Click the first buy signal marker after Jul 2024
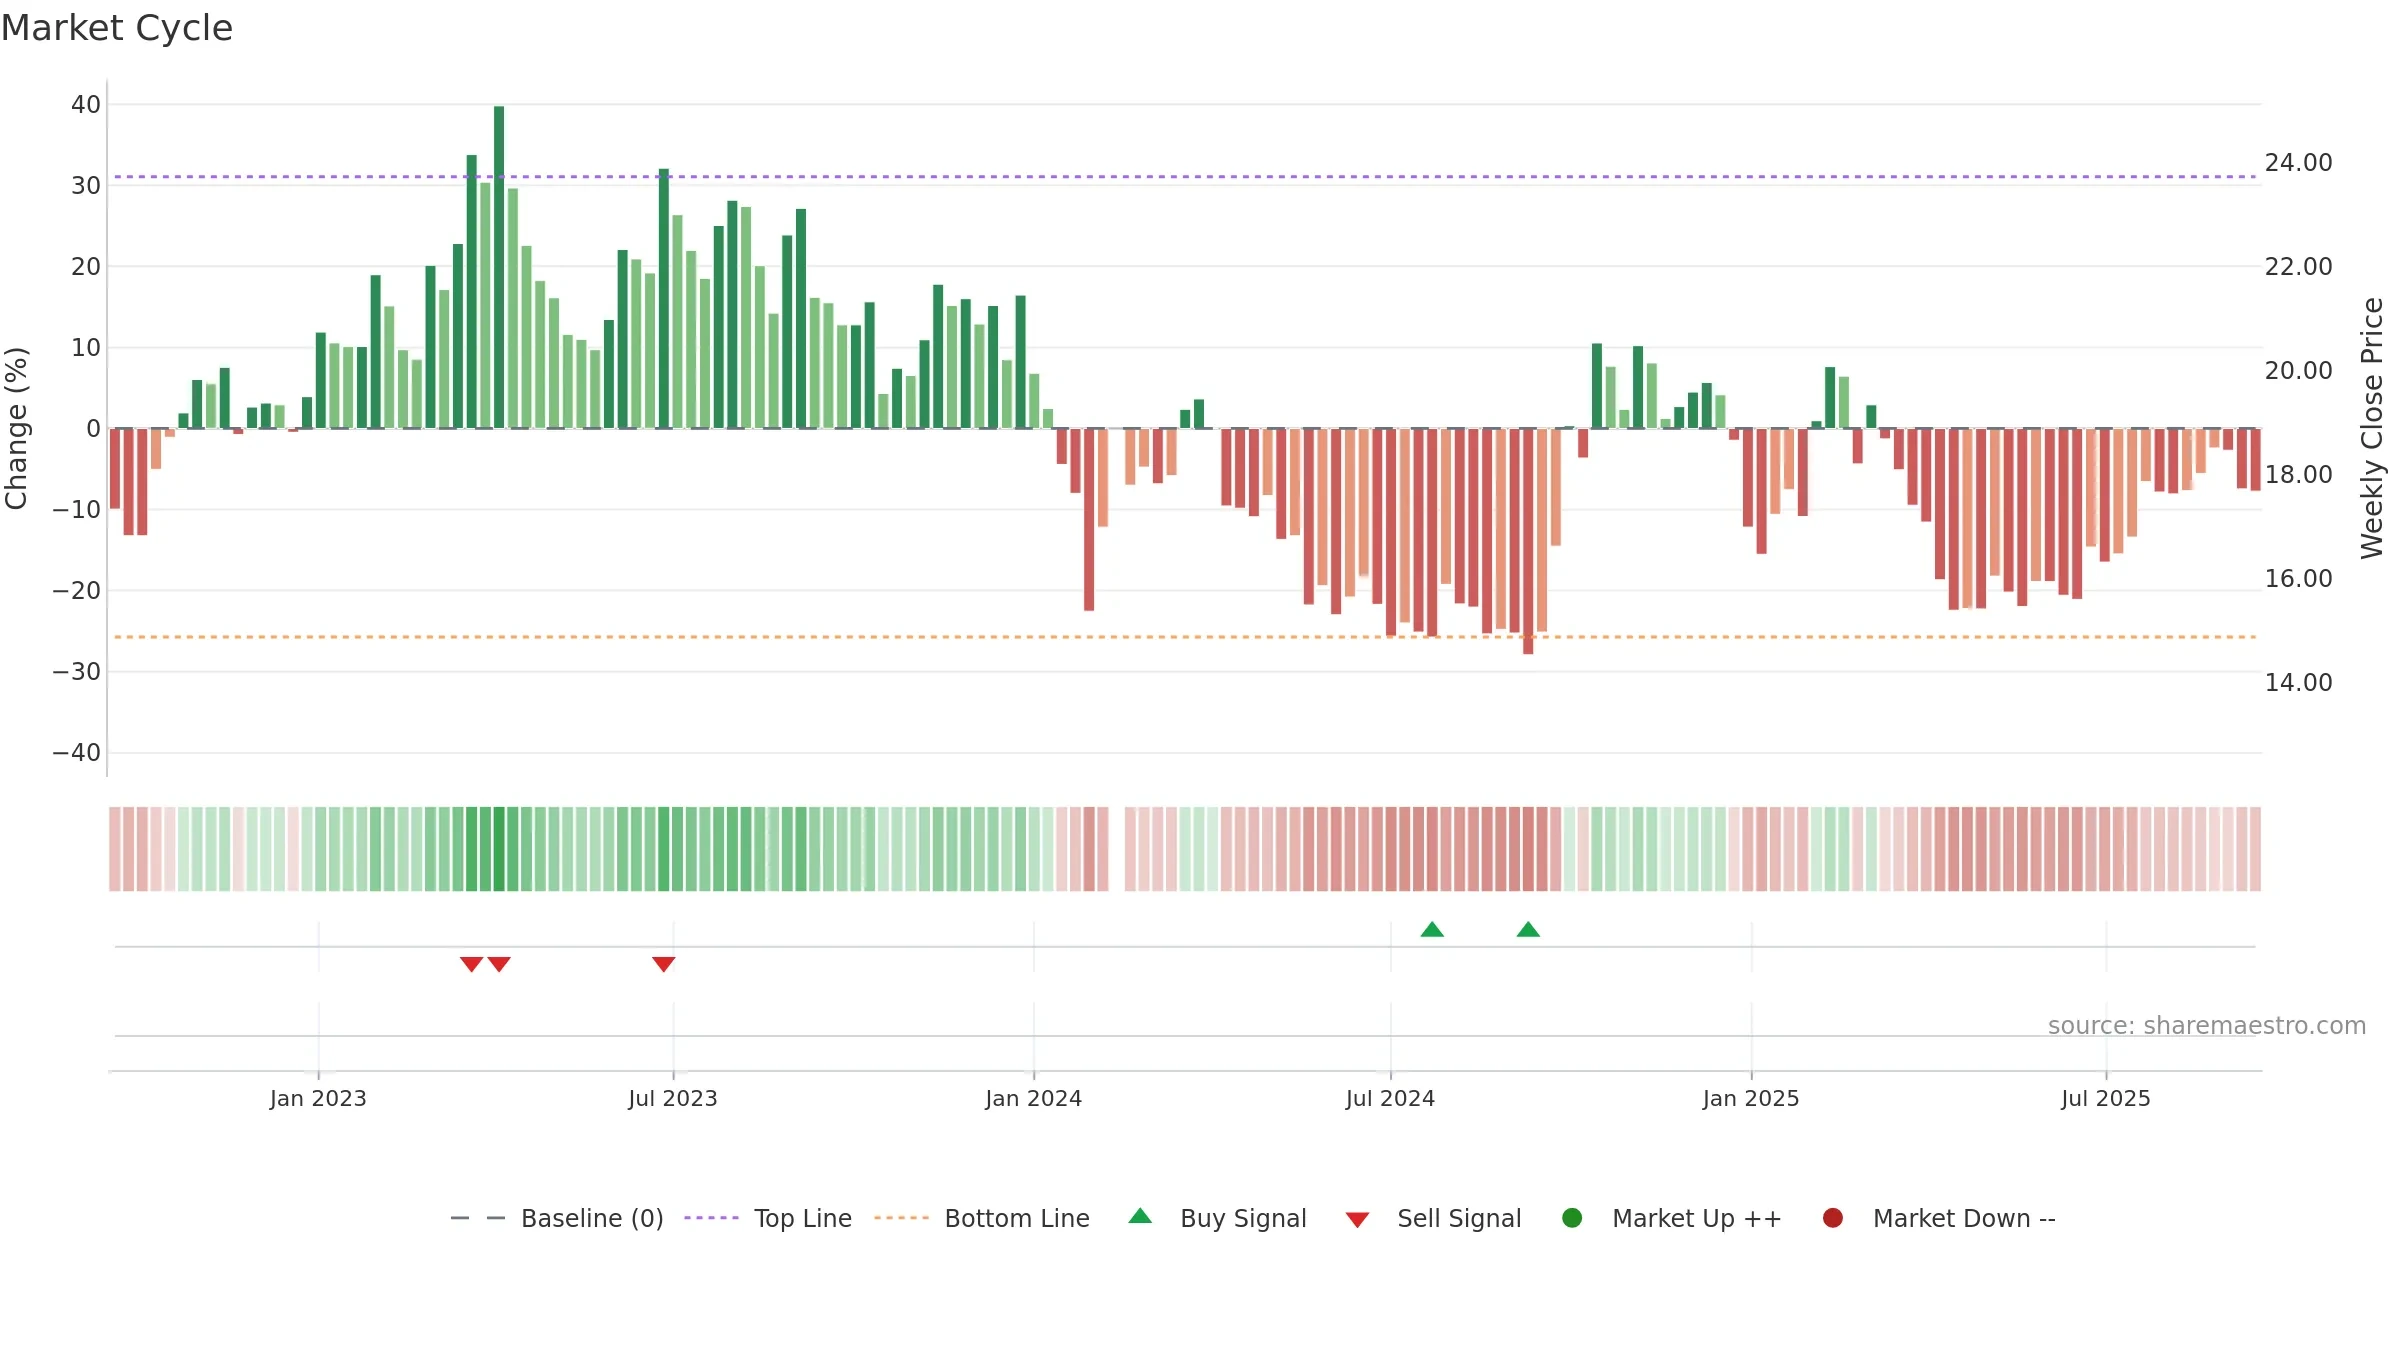This screenshot has width=2400, height=1350. 1432,930
